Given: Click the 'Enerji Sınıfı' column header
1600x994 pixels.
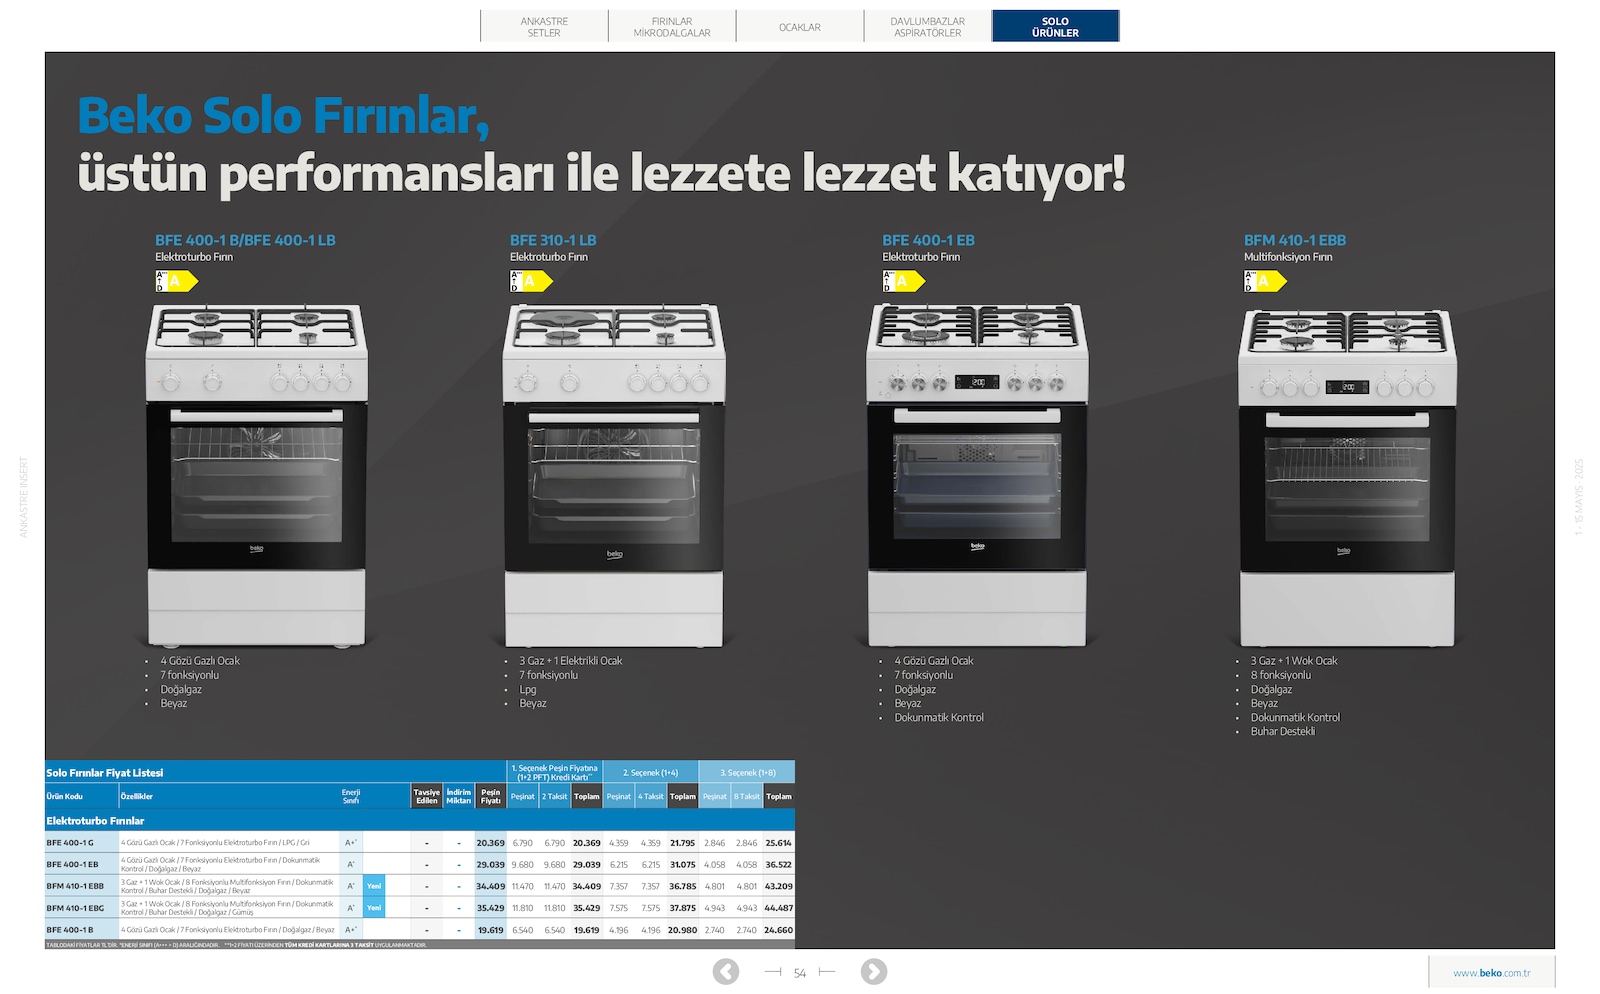Looking at the screenshot, I should [351, 796].
